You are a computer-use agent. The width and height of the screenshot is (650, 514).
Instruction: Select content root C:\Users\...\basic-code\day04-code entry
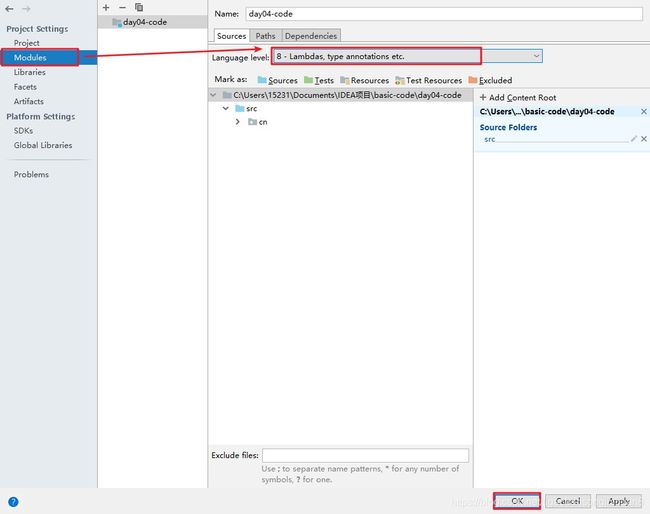[547, 112]
